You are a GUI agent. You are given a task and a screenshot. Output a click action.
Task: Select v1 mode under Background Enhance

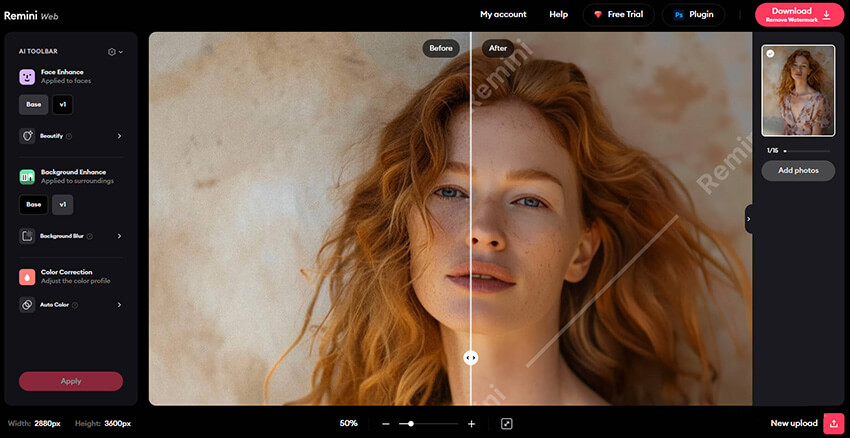63,204
